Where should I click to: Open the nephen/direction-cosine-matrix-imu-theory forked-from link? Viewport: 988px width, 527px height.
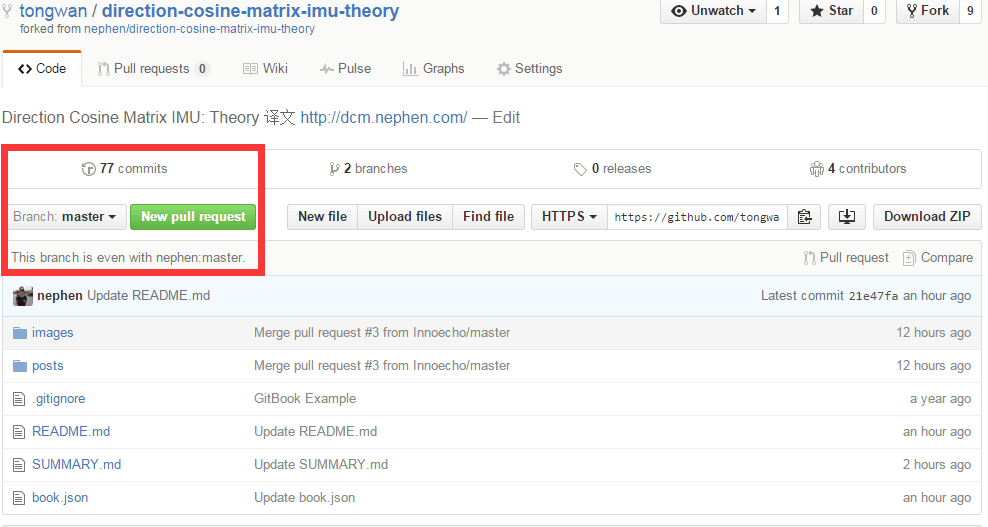[x=199, y=29]
